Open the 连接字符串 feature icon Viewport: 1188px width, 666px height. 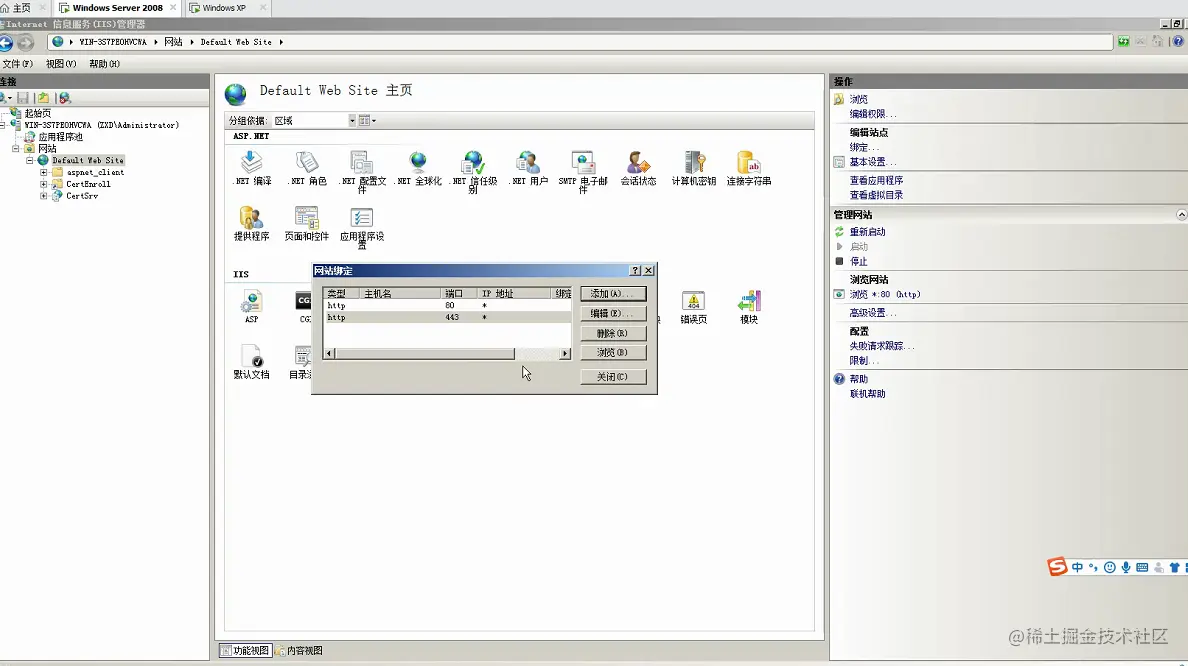click(749, 168)
